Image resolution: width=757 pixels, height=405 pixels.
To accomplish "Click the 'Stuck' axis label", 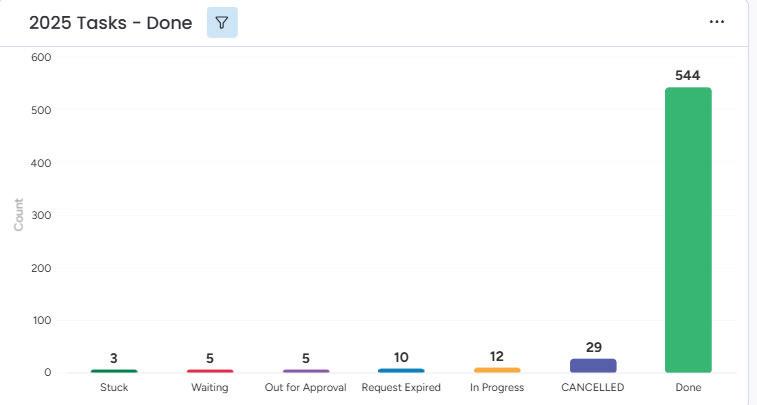I will point(114,388).
